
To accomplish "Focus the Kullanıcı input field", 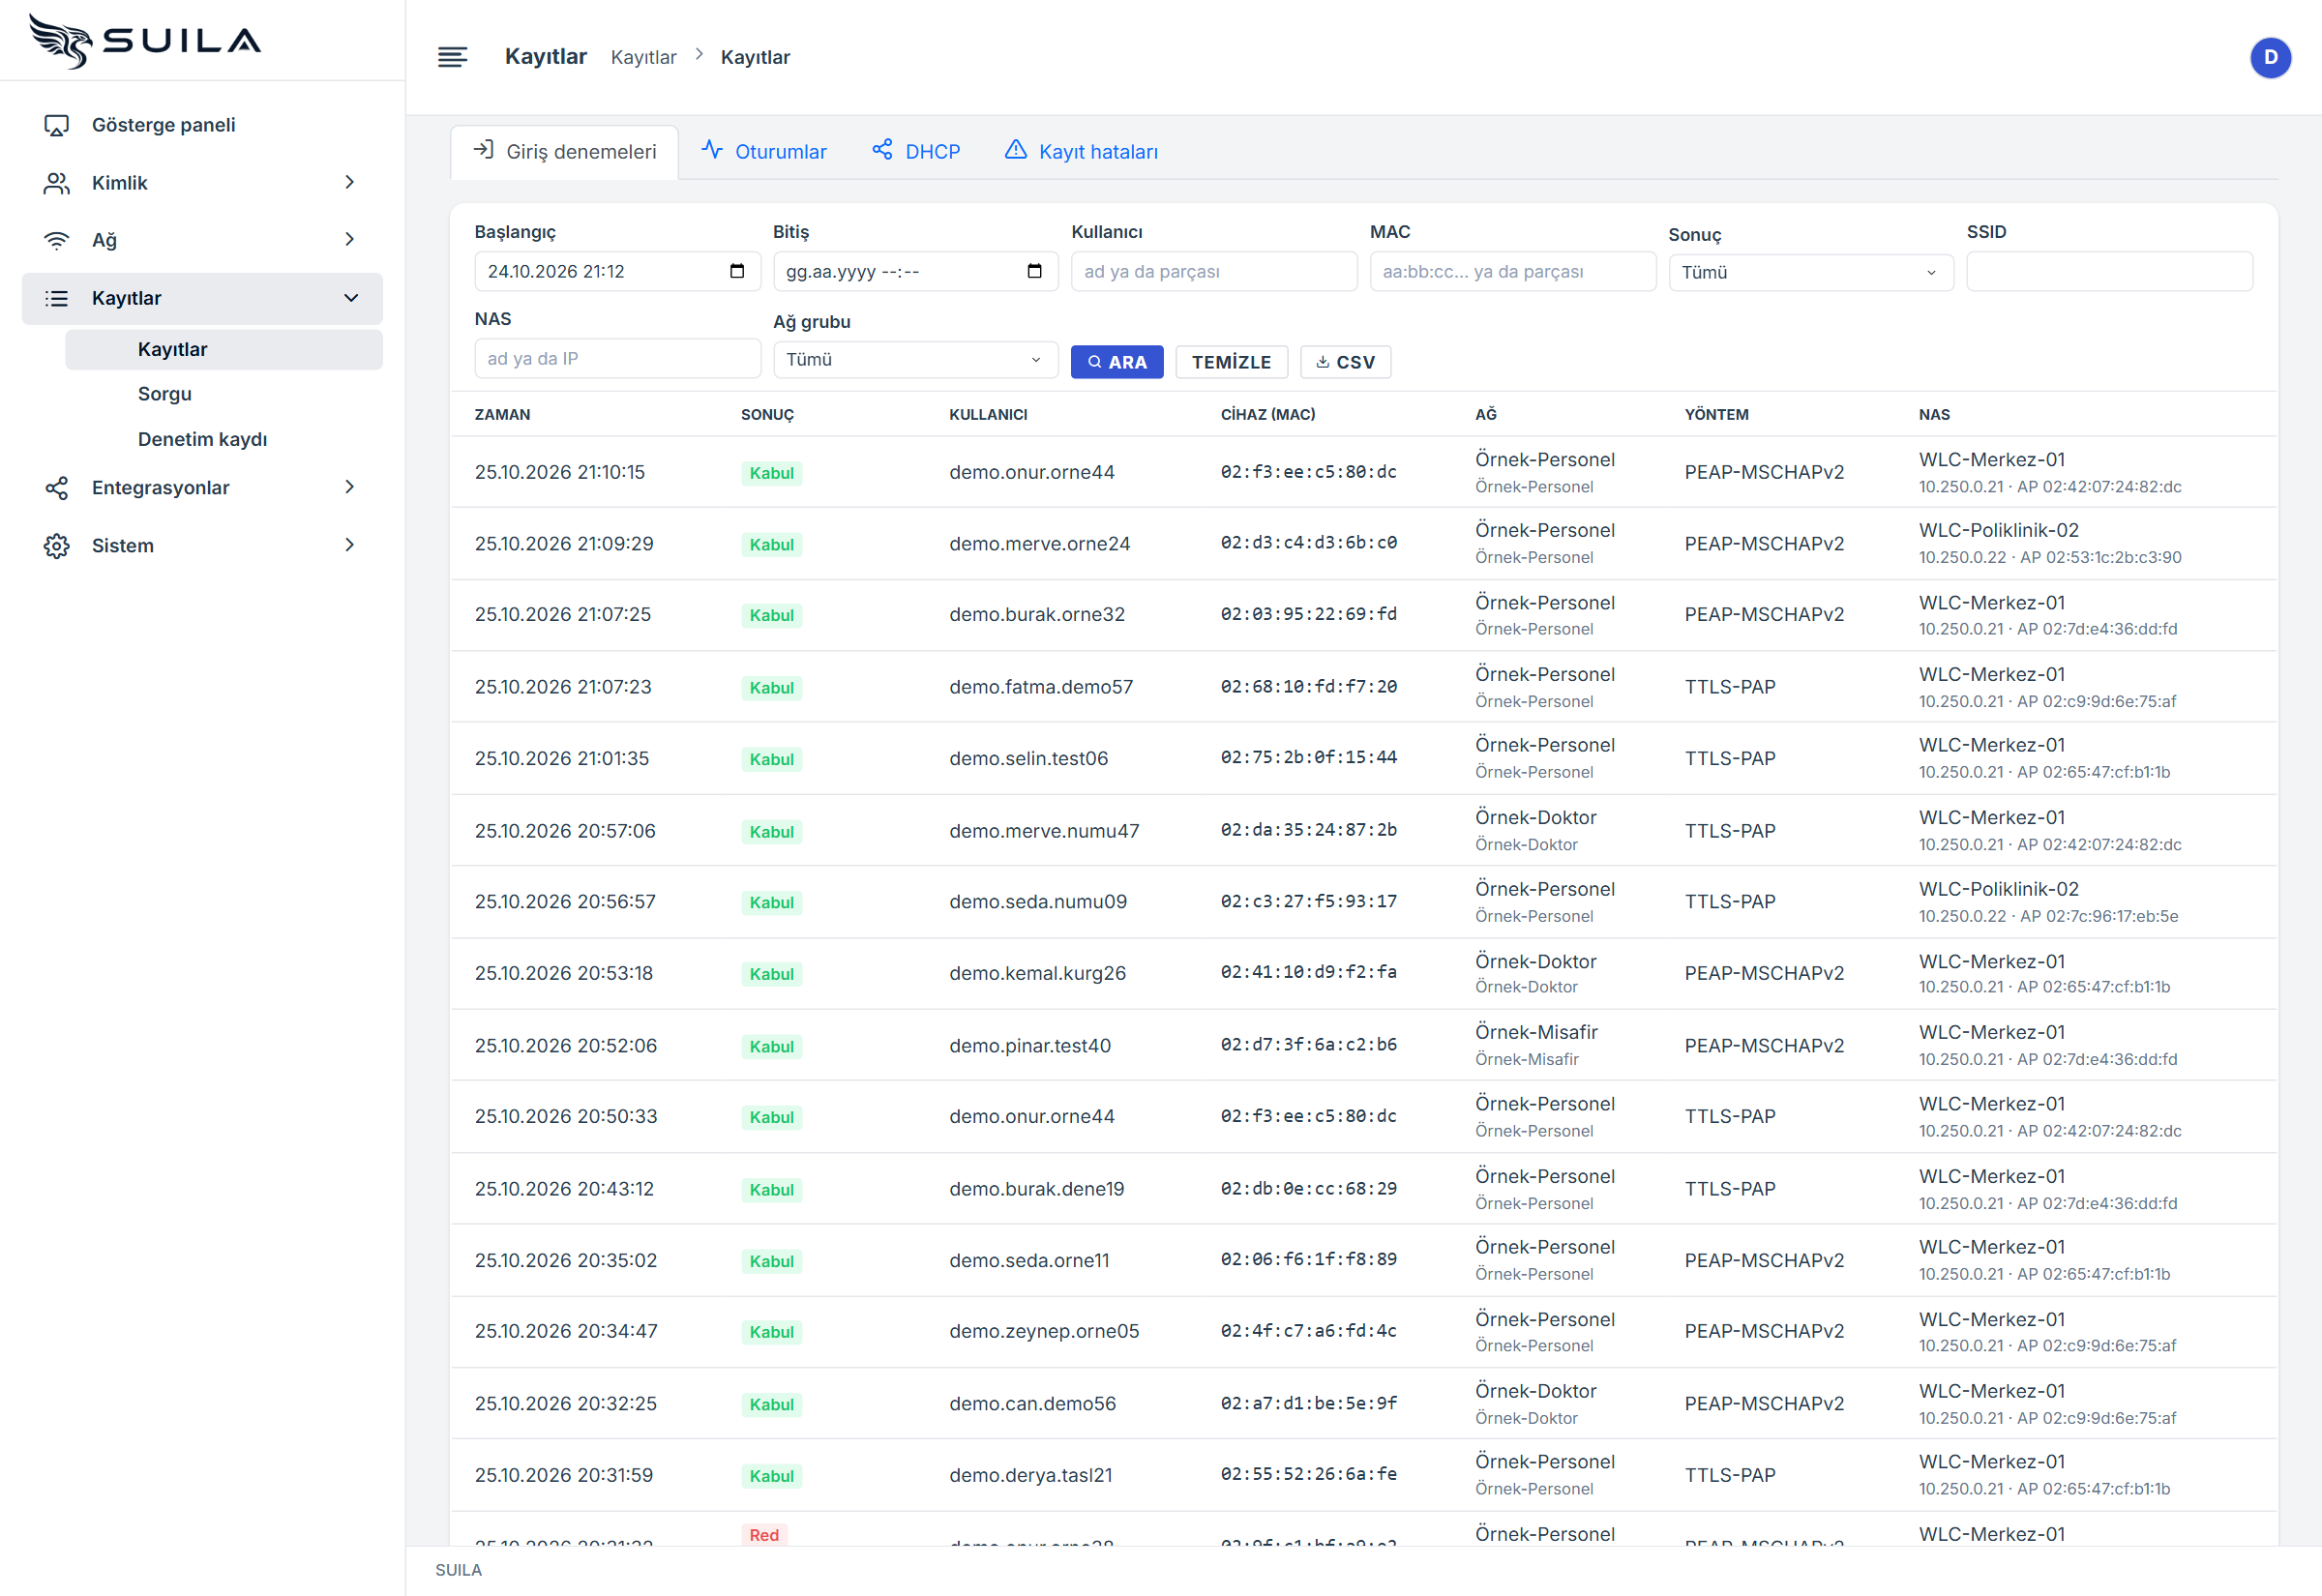I will pyautogui.click(x=1214, y=271).
